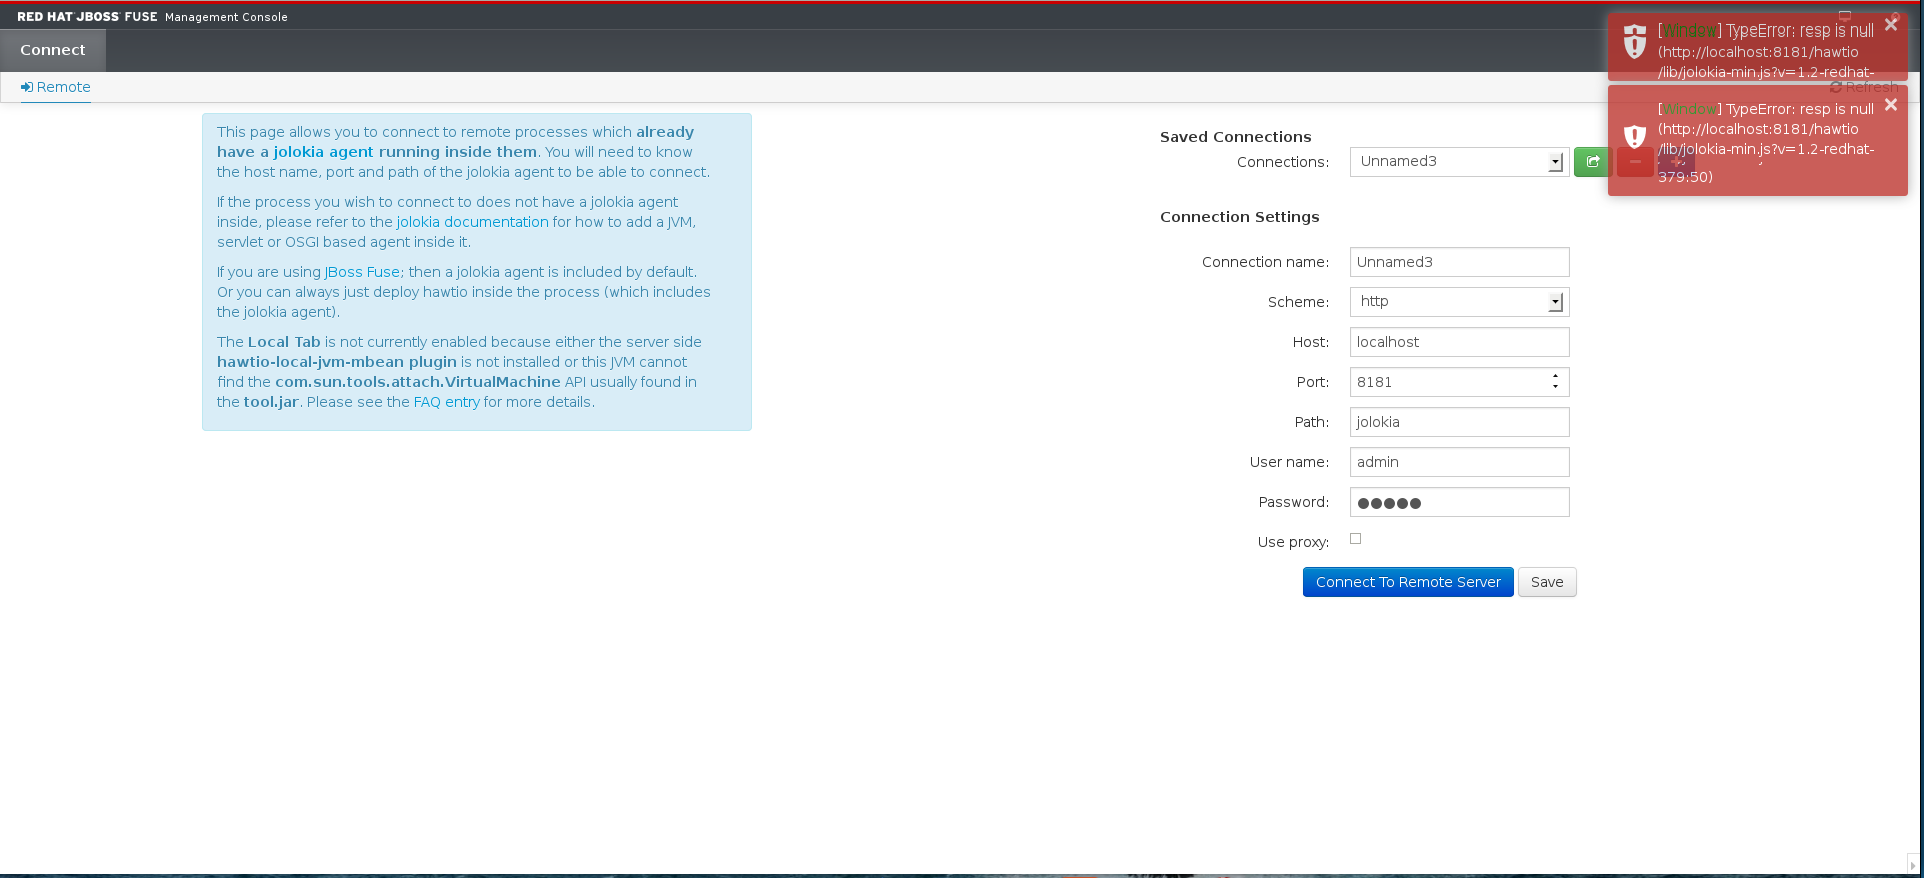Open the jolokia documentation link
The image size is (1924, 878).
pos(472,222)
